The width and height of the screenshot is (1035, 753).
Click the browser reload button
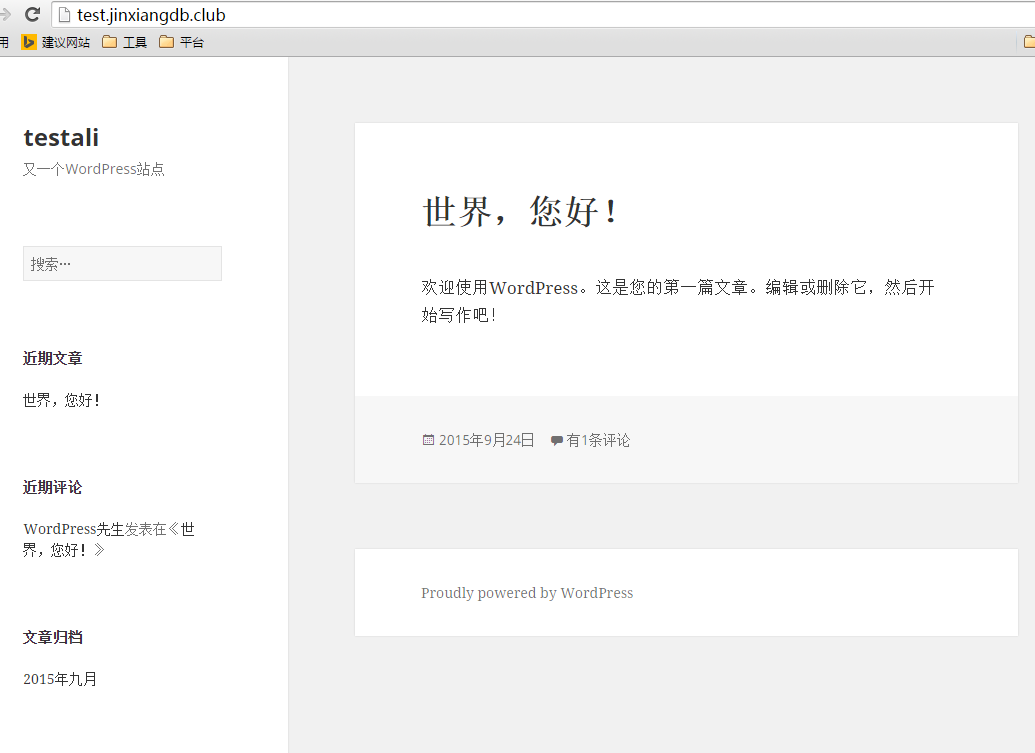pos(32,14)
